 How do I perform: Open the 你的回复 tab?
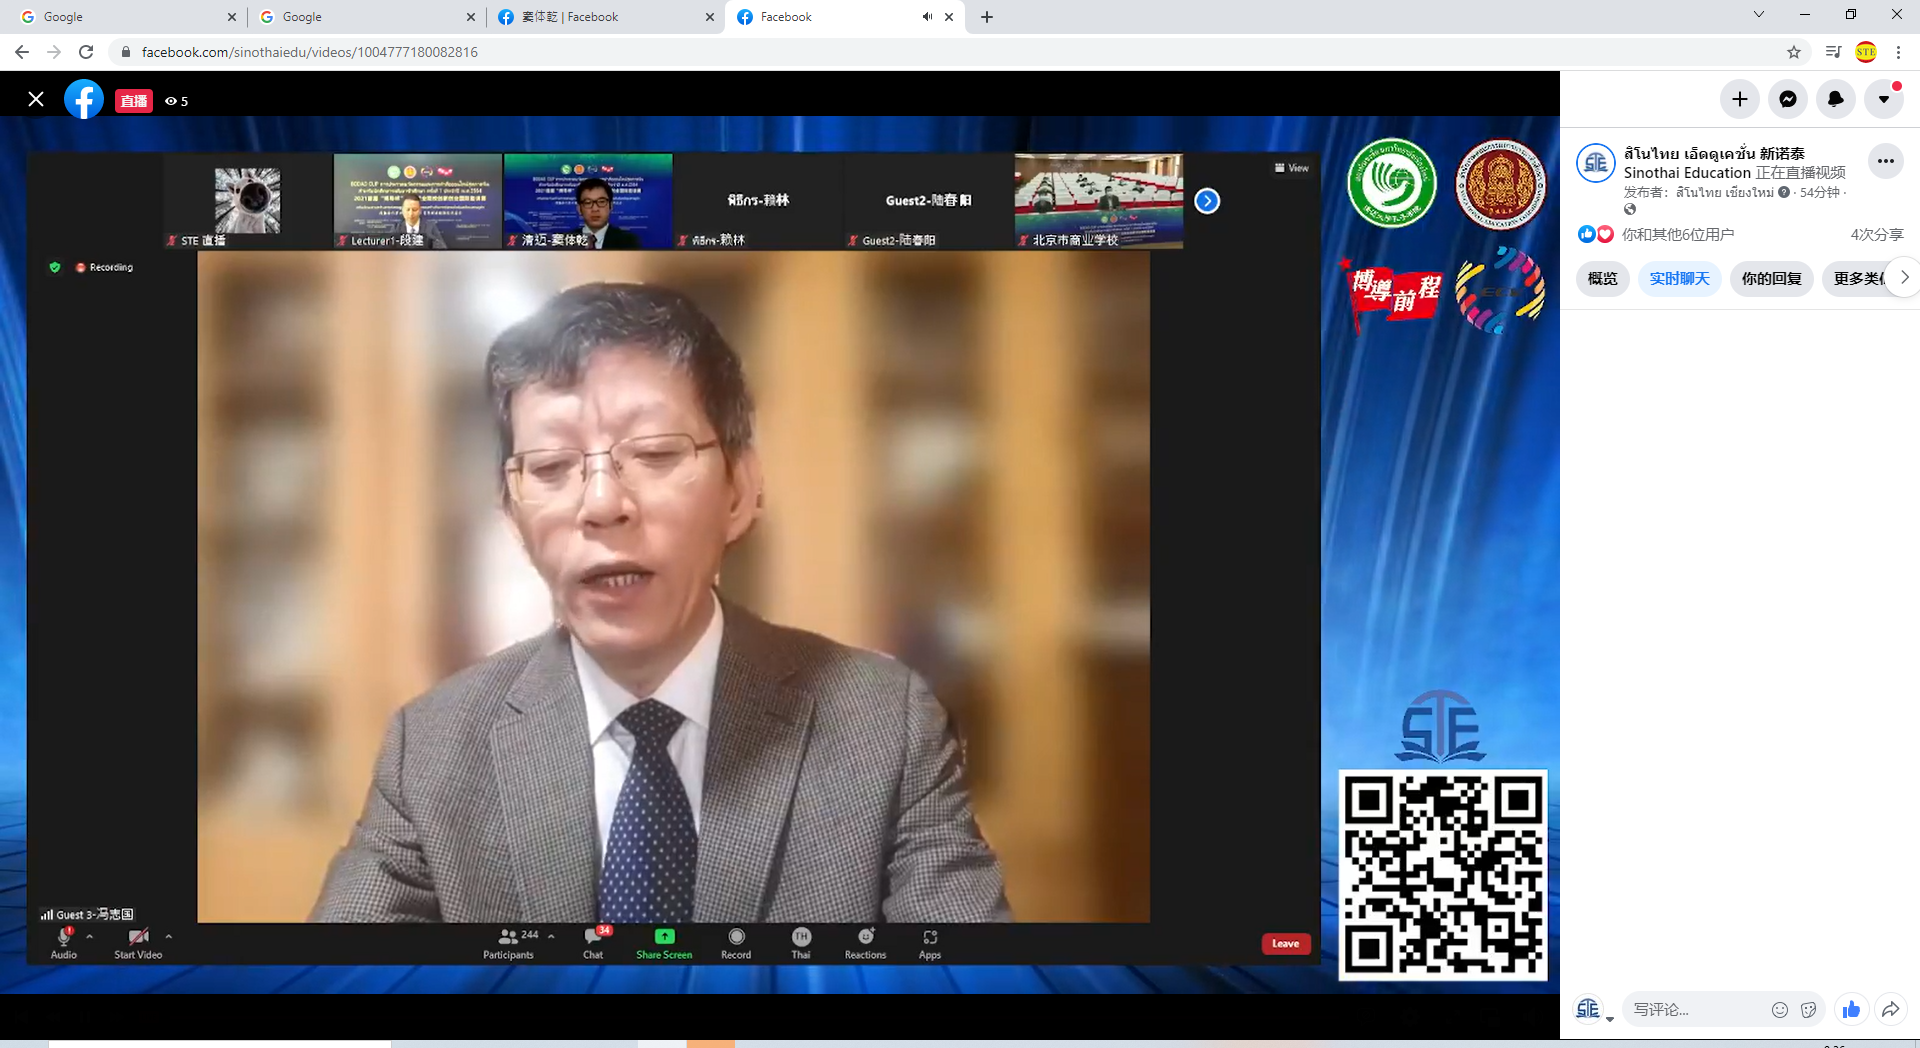pos(1771,278)
